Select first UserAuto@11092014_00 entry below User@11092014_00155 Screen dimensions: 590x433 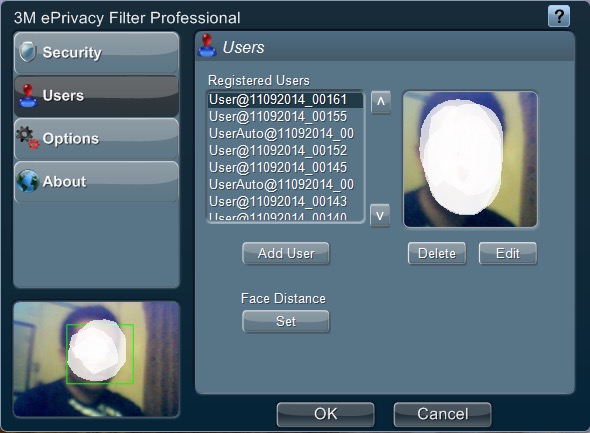[285, 134]
